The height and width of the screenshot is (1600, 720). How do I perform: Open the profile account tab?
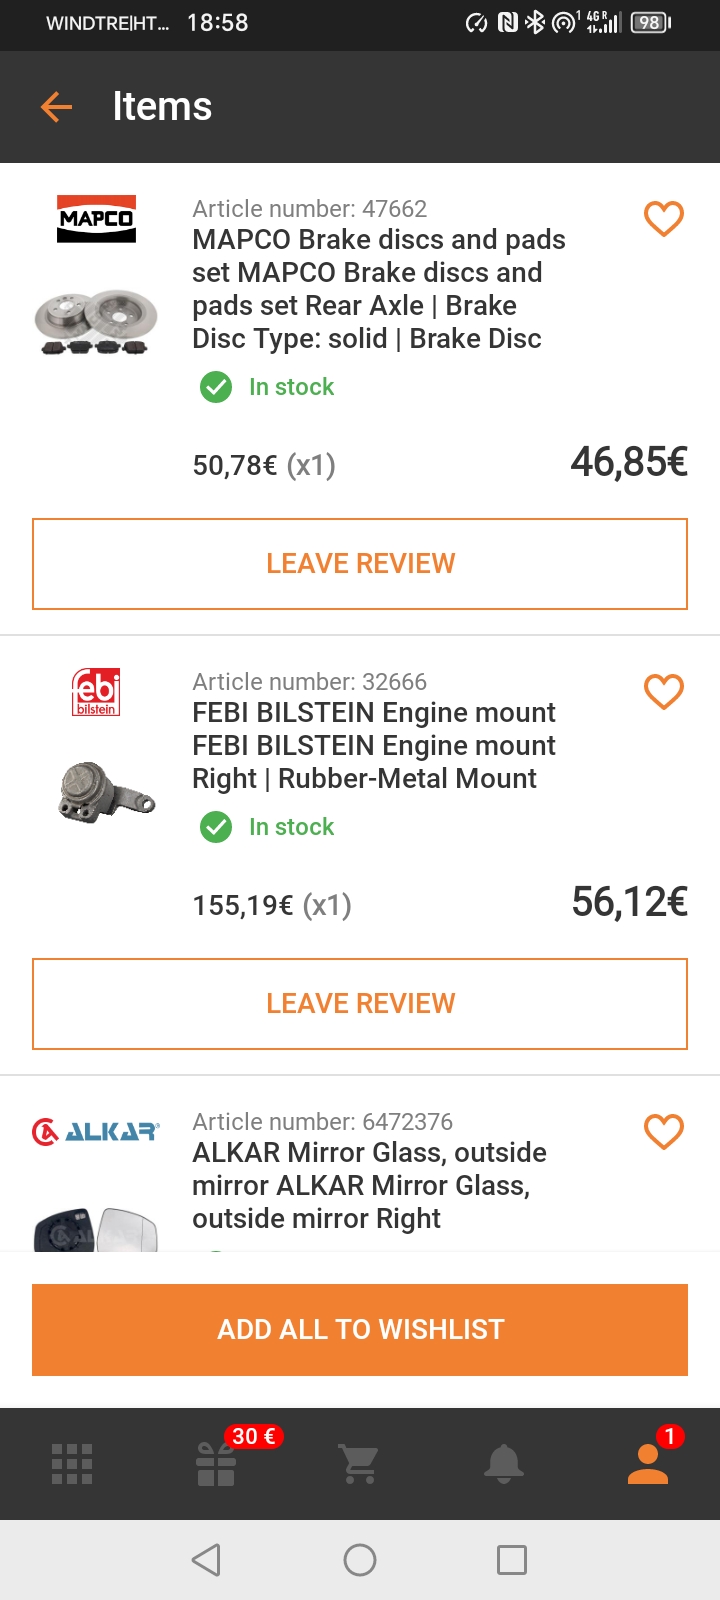coord(648,1464)
